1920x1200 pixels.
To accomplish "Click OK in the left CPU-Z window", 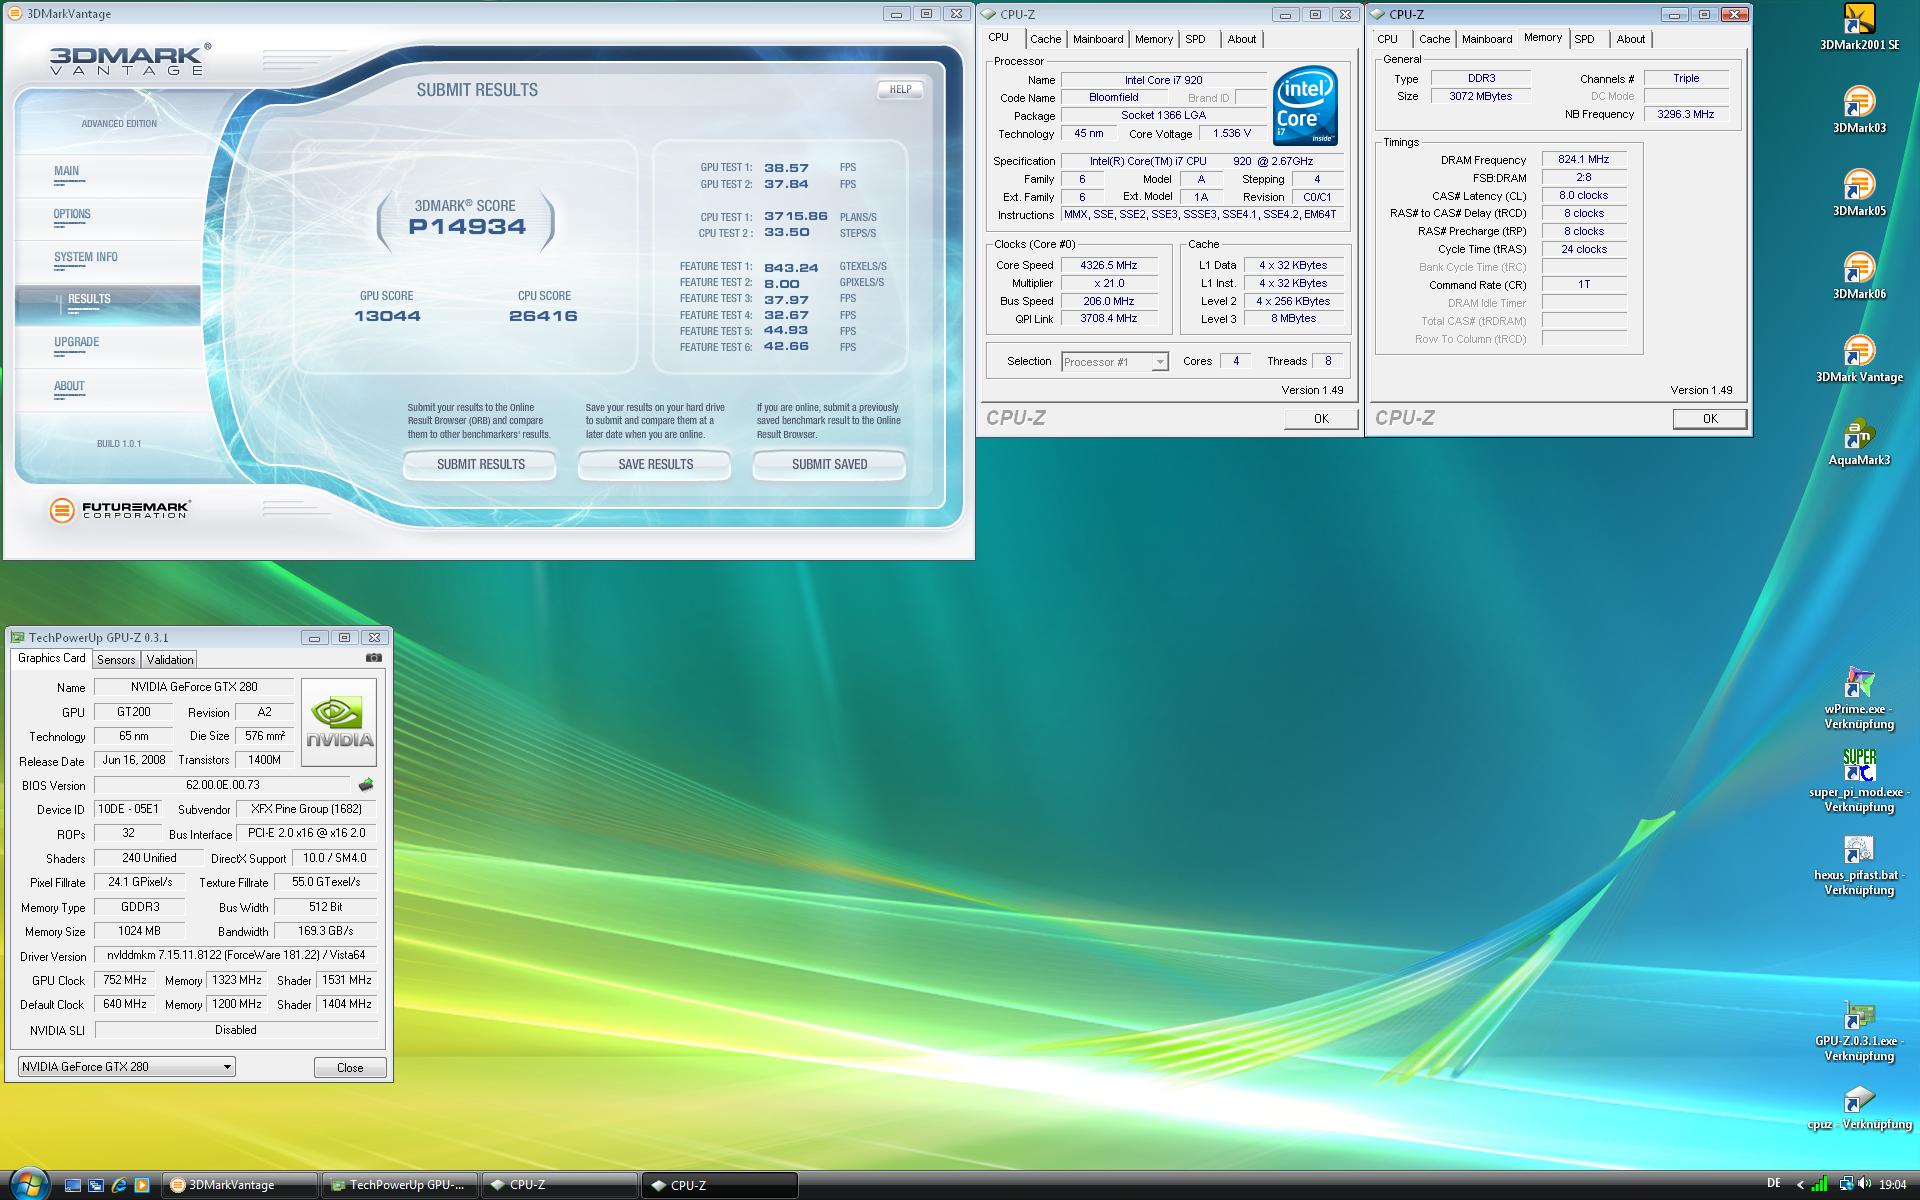I will [x=1321, y=419].
